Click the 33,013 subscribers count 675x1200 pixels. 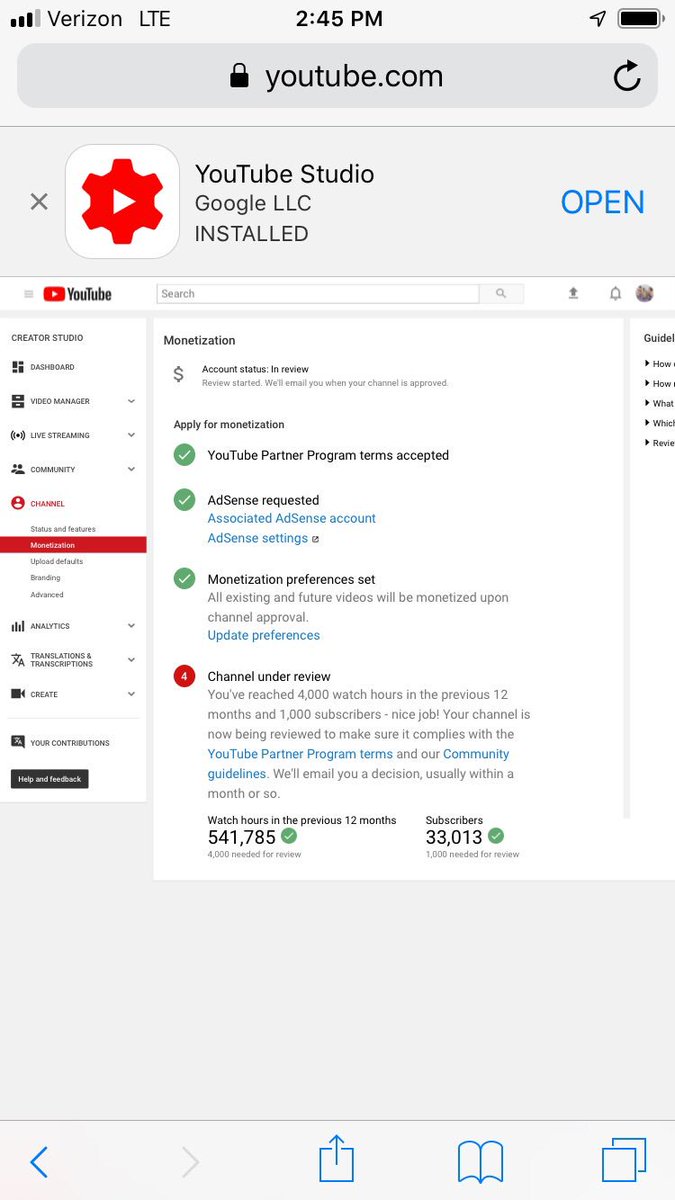[x=454, y=837]
